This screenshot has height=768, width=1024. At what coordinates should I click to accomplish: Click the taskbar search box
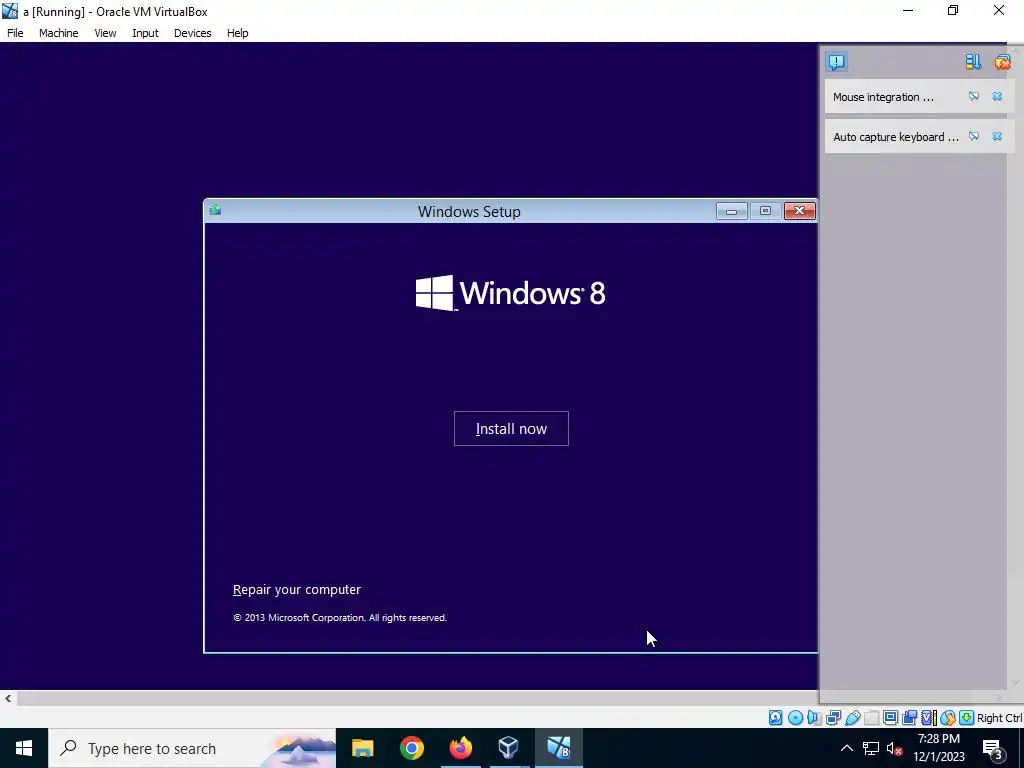[x=191, y=748]
